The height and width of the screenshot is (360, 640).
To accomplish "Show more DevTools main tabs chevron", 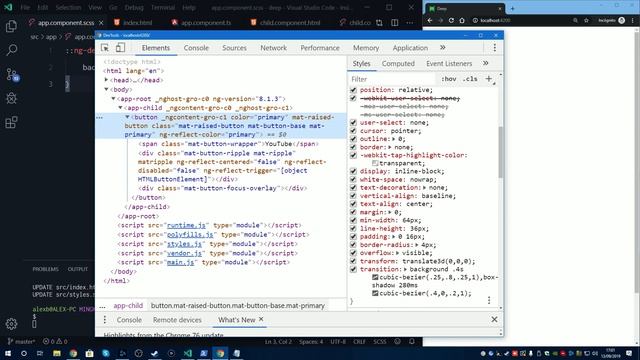I will (x=443, y=48).
